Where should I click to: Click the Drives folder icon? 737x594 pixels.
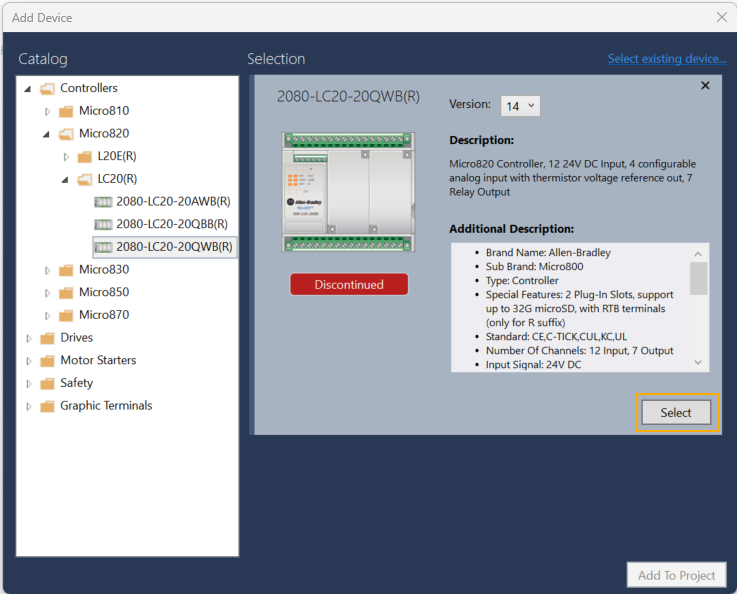click(x=47, y=338)
